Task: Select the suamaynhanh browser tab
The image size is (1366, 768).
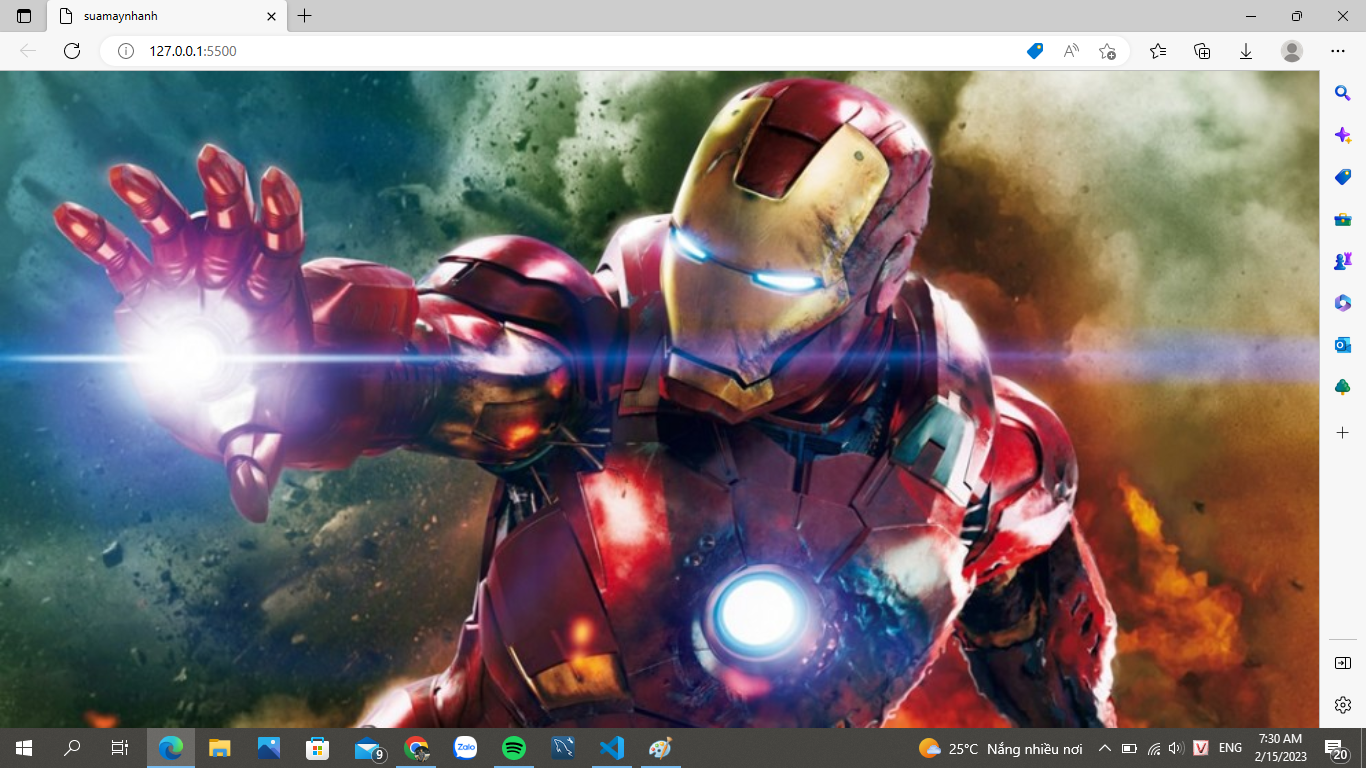Action: [x=166, y=16]
